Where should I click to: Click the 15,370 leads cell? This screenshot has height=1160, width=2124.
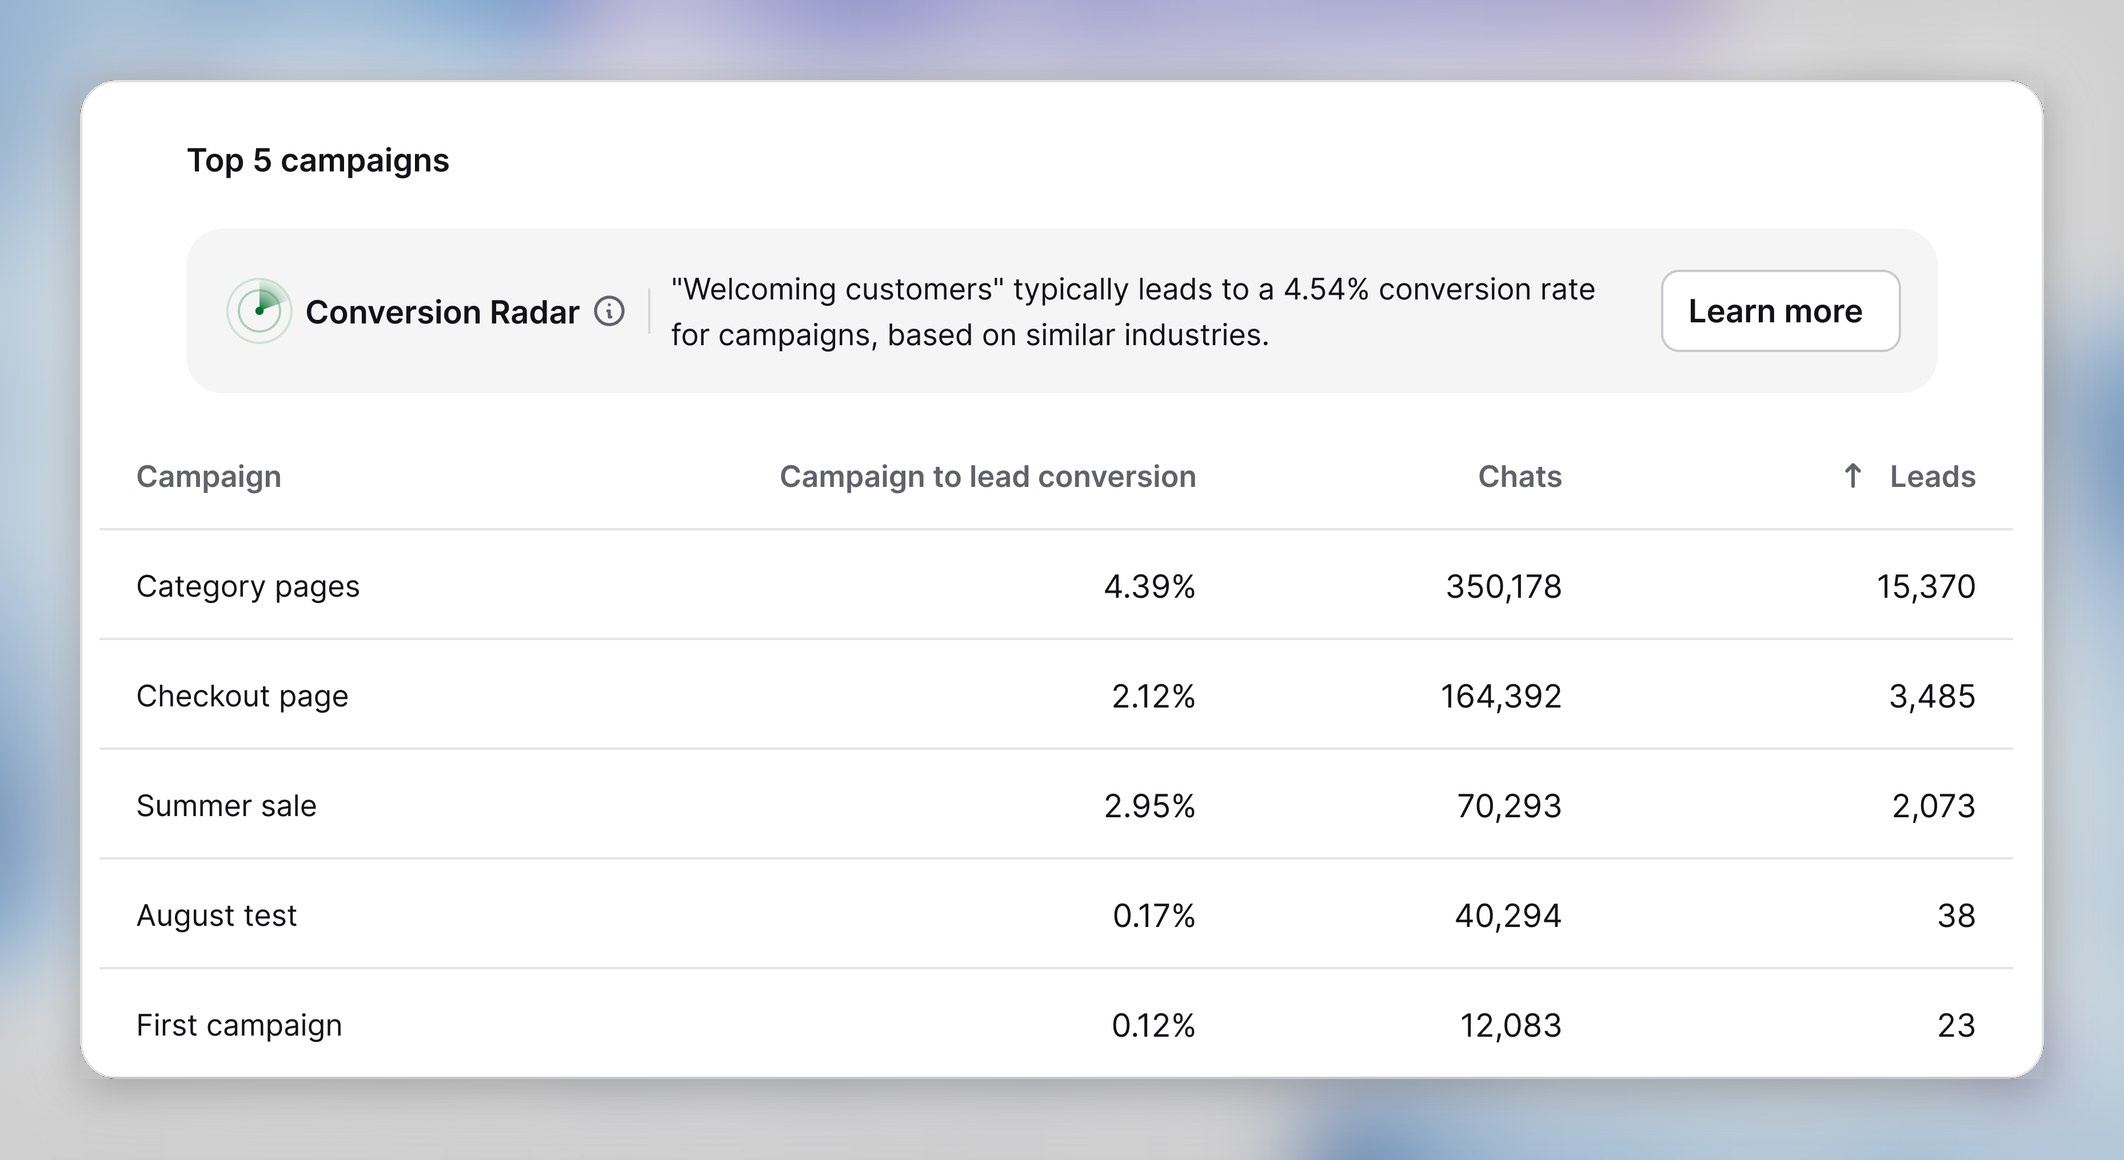pos(1925,586)
